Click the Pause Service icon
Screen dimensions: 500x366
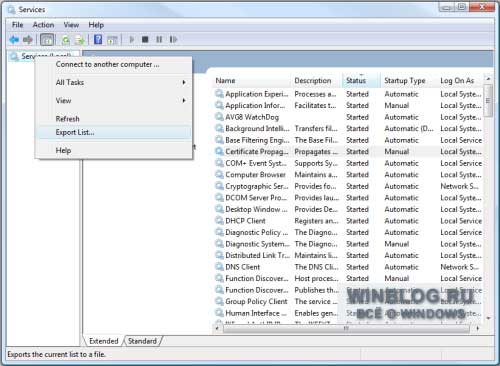pyautogui.click(x=159, y=40)
